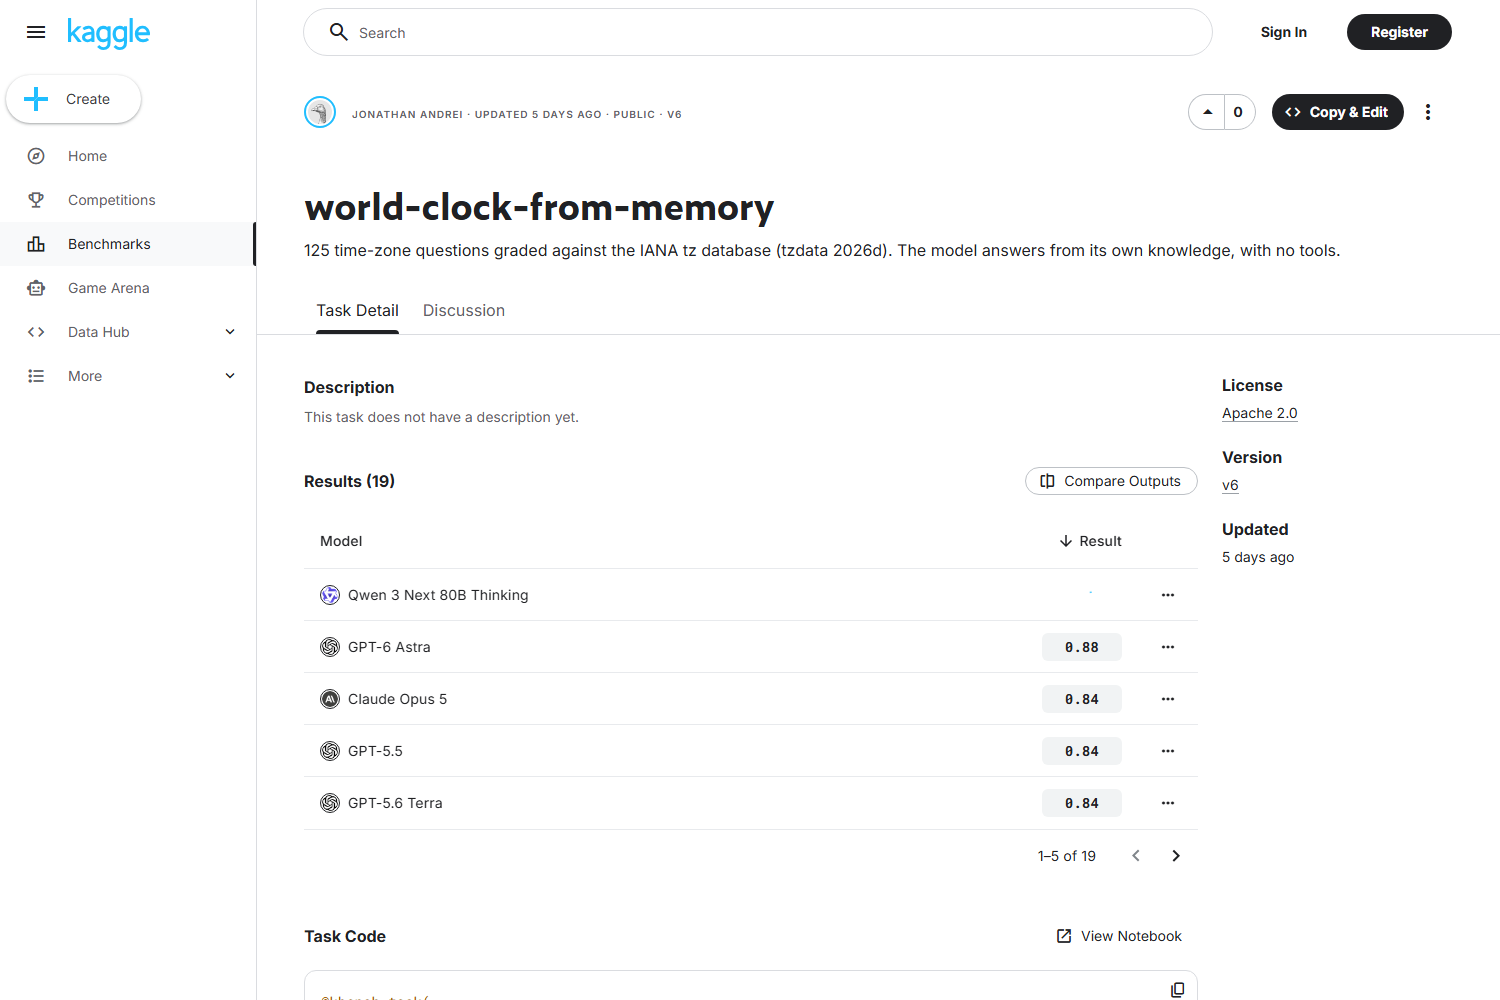Open options for GPT-6 Astra row
The height and width of the screenshot is (1000, 1500).
[1167, 647]
